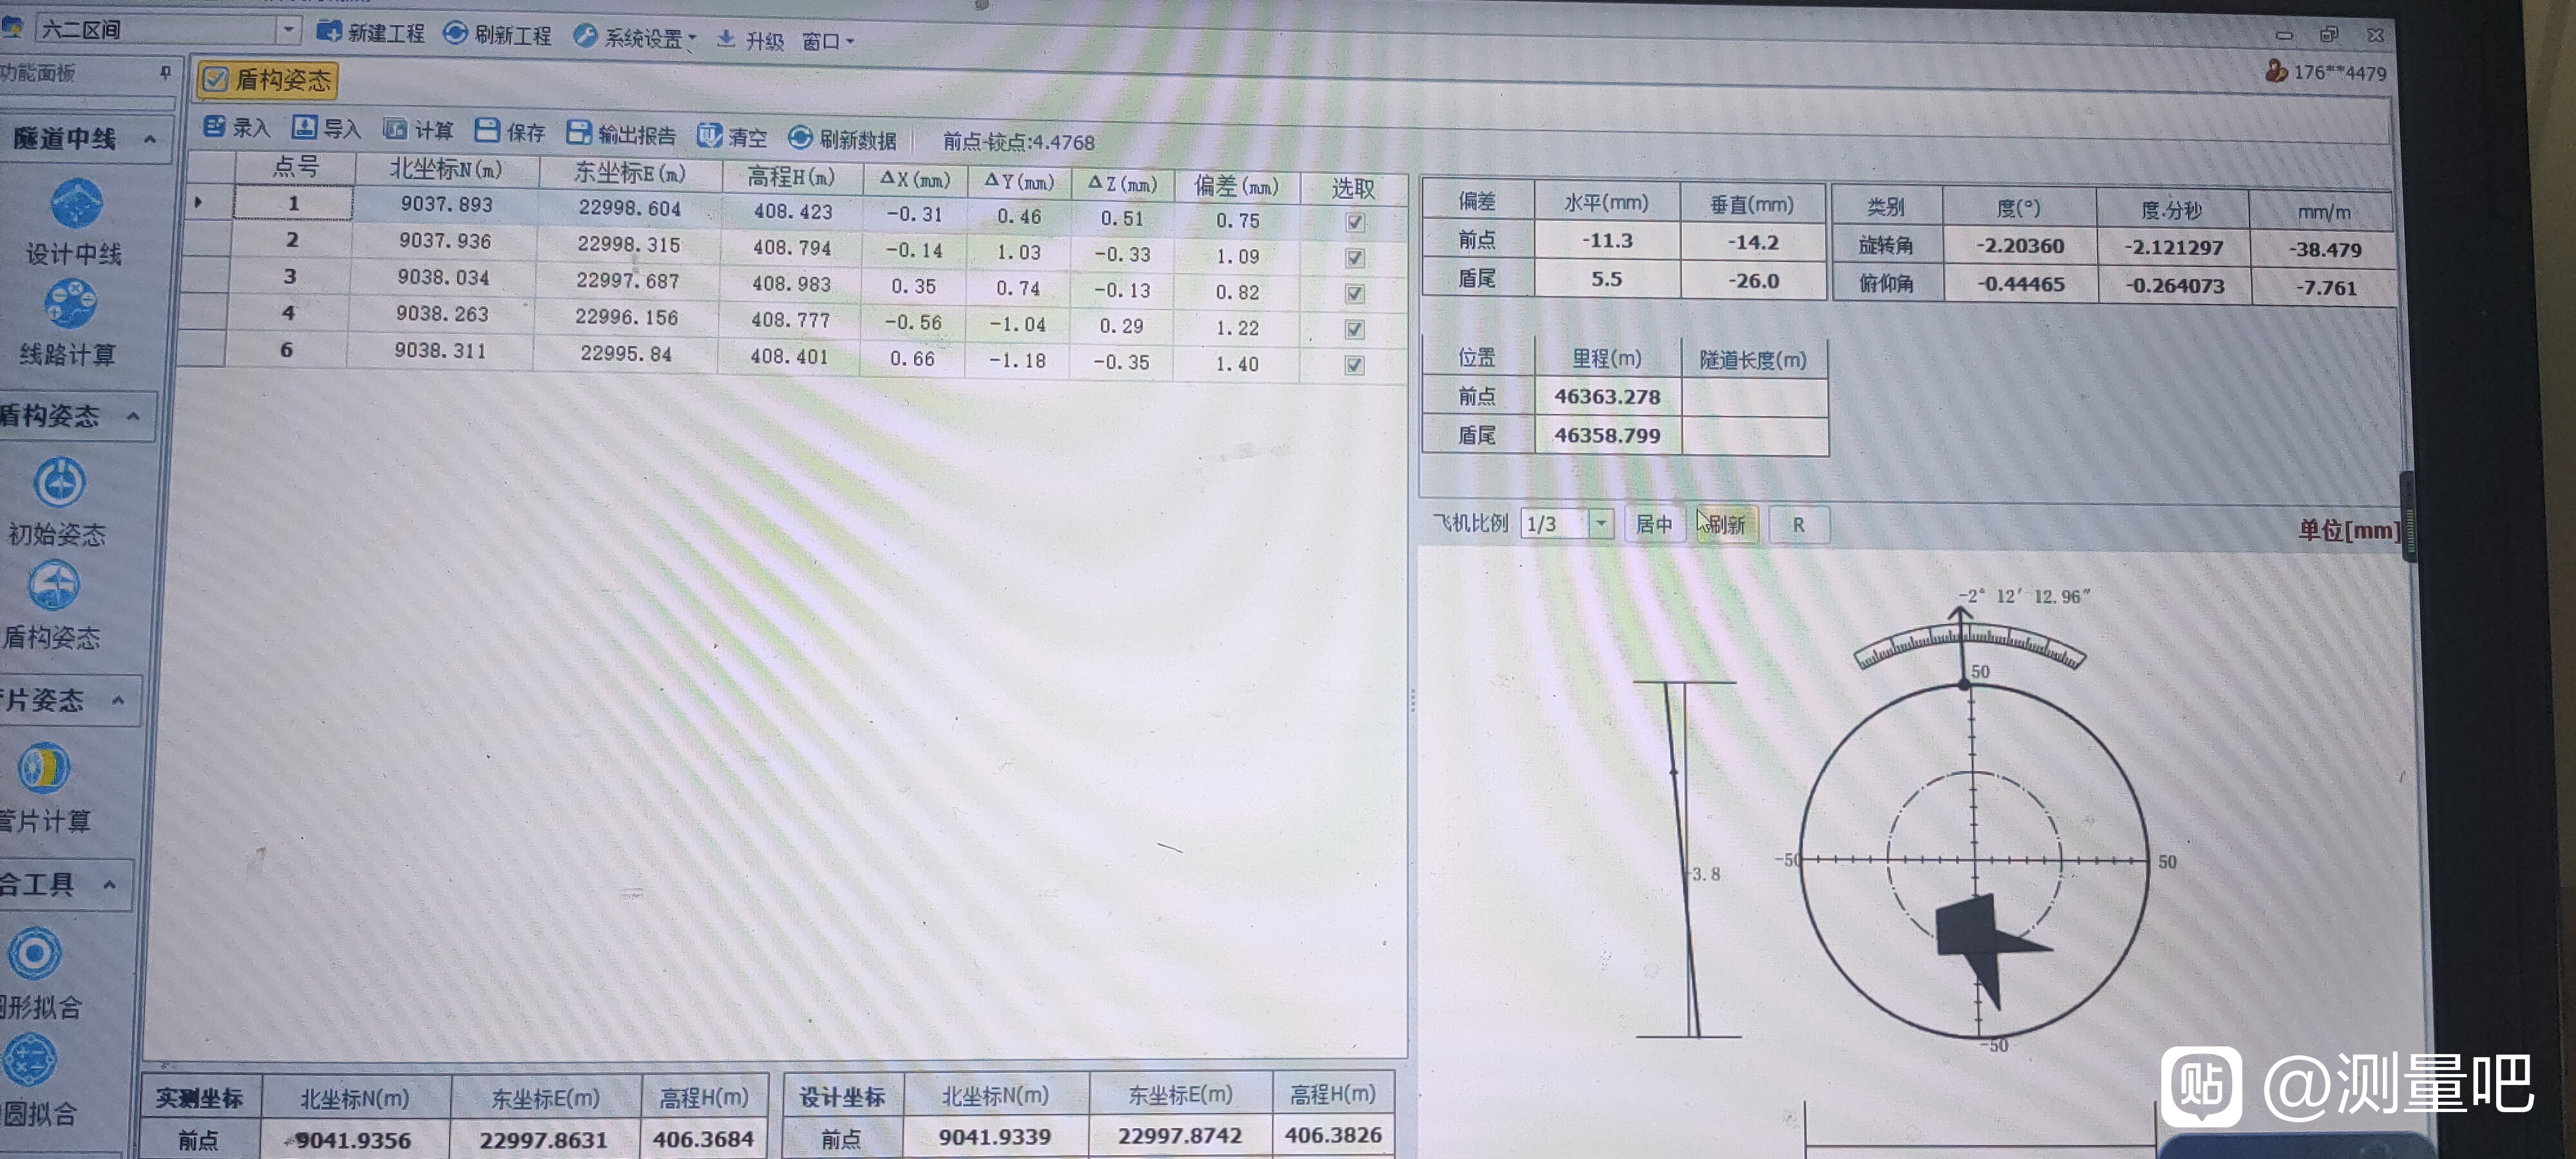Click the 升级 upgrade icon
This screenshot has height=1159, width=2576.
pos(726,39)
